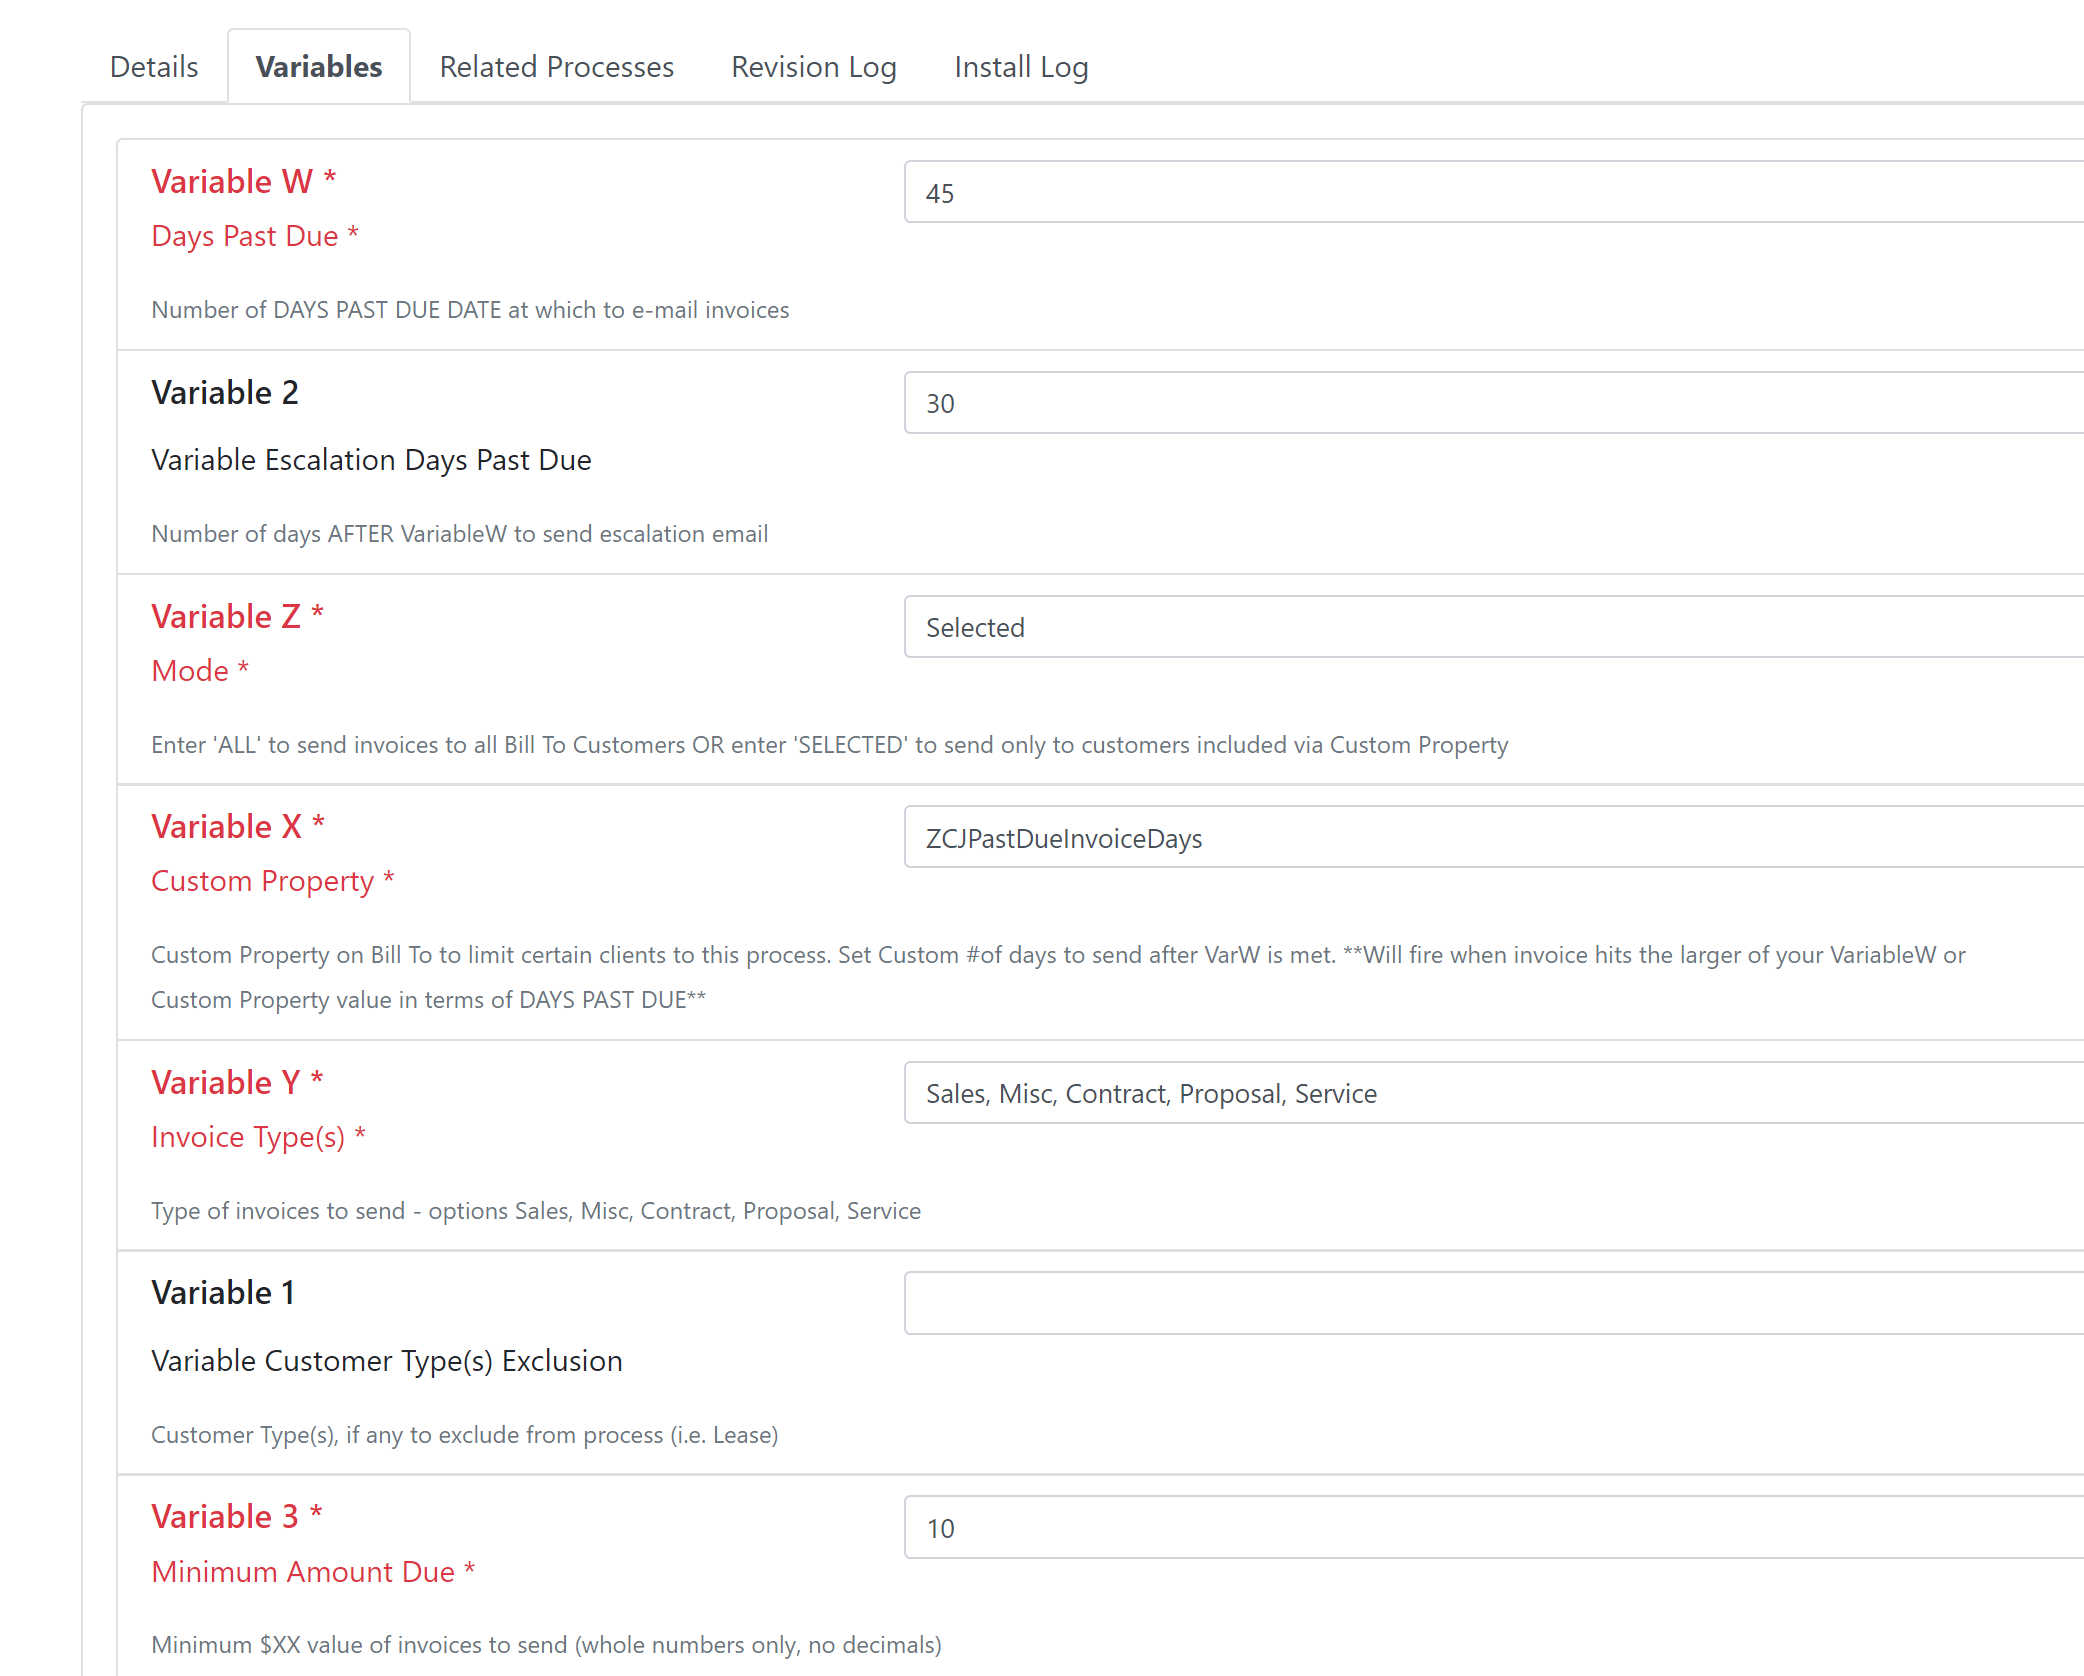Select the Variables tab
Screen dimensions: 2084x1676
[x=319, y=66]
